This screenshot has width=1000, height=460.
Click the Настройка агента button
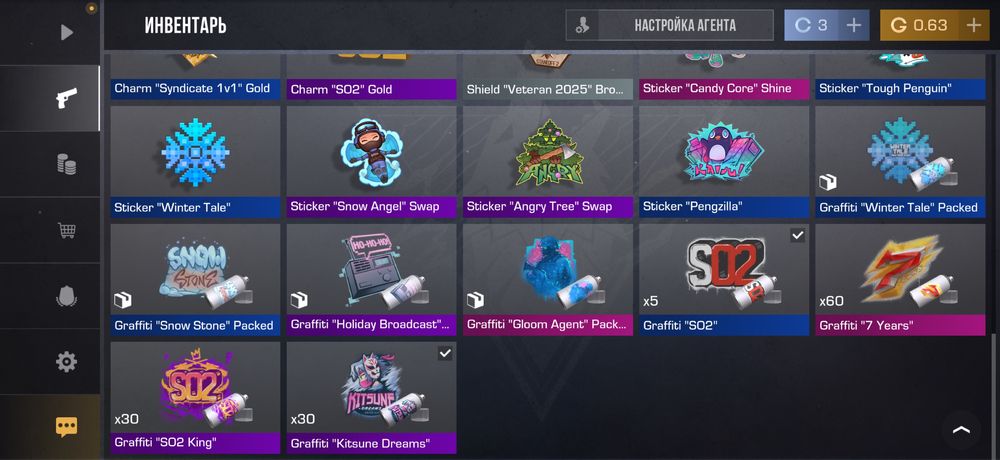(x=670, y=26)
